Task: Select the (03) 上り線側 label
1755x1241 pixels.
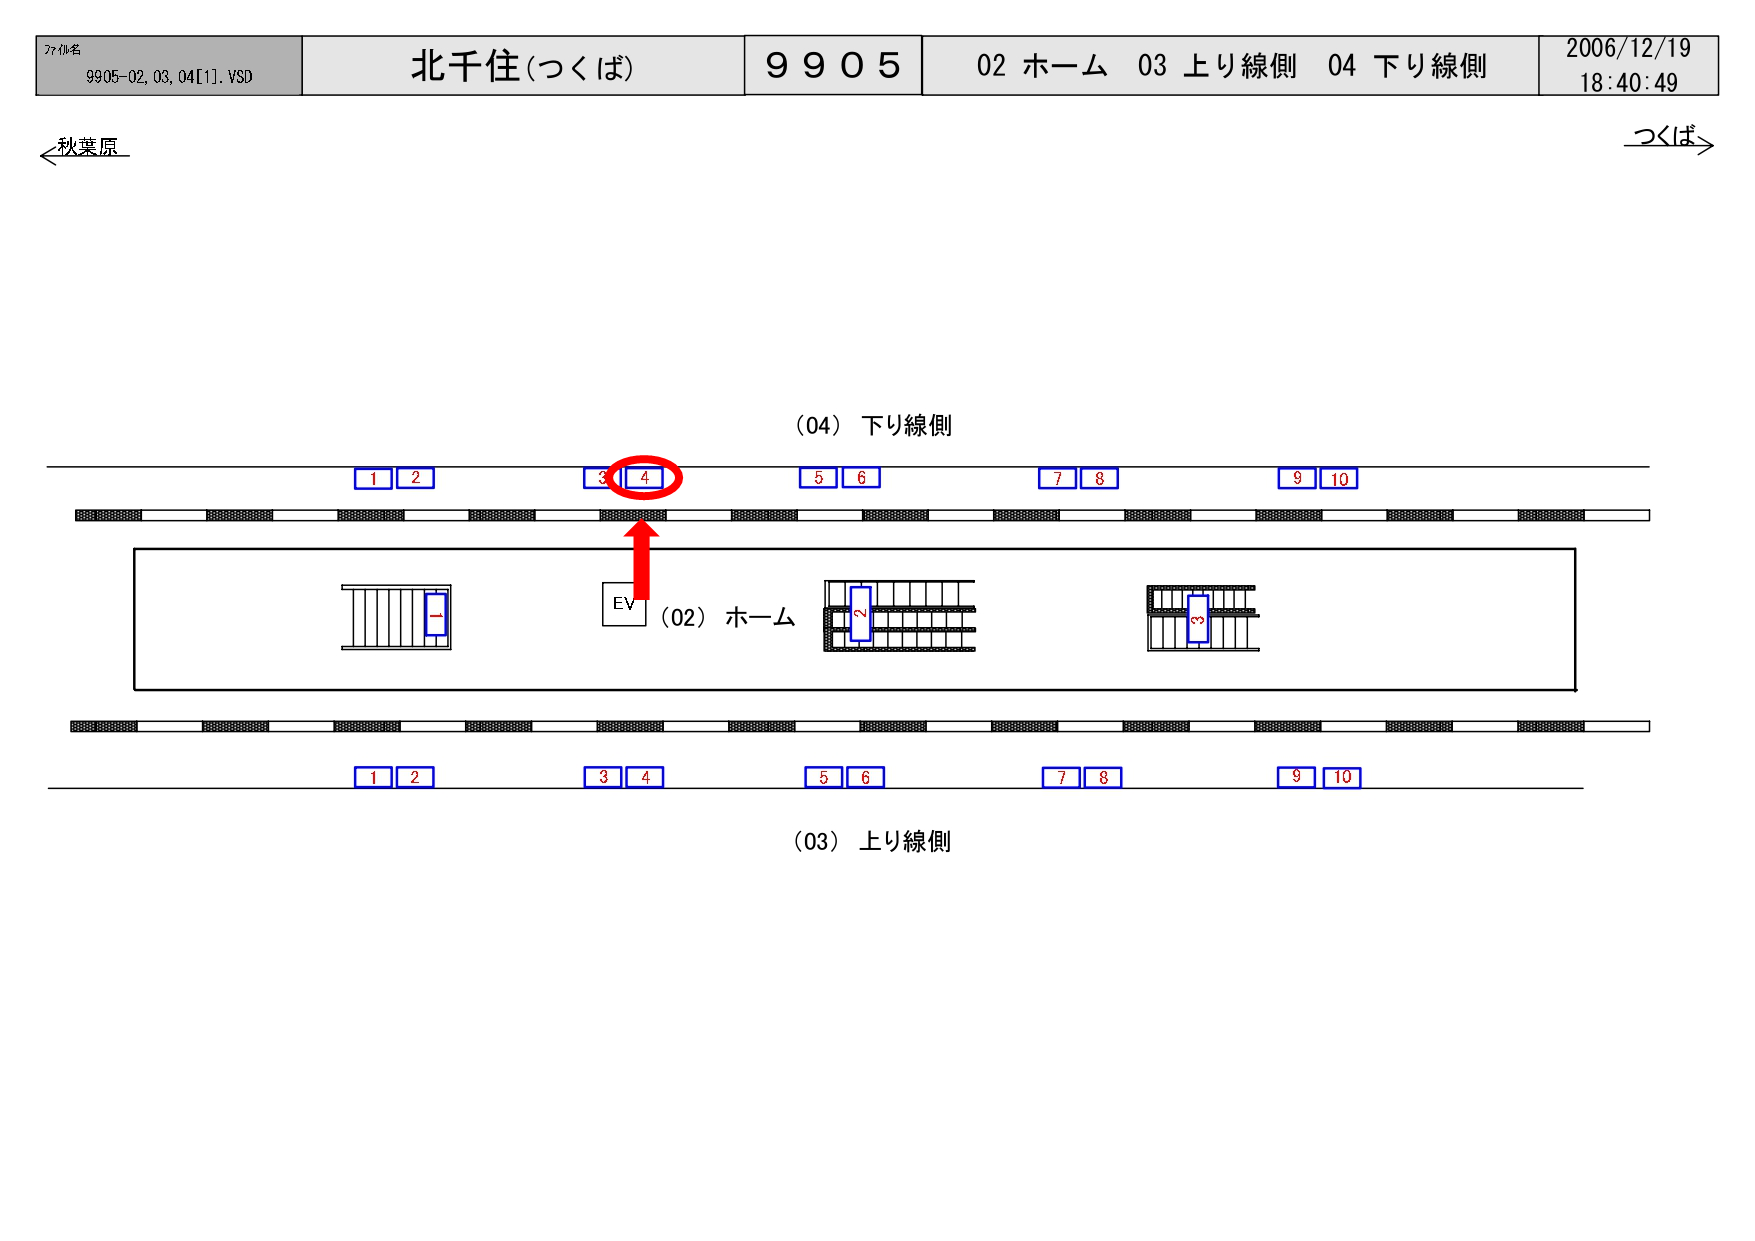Action: [871, 842]
